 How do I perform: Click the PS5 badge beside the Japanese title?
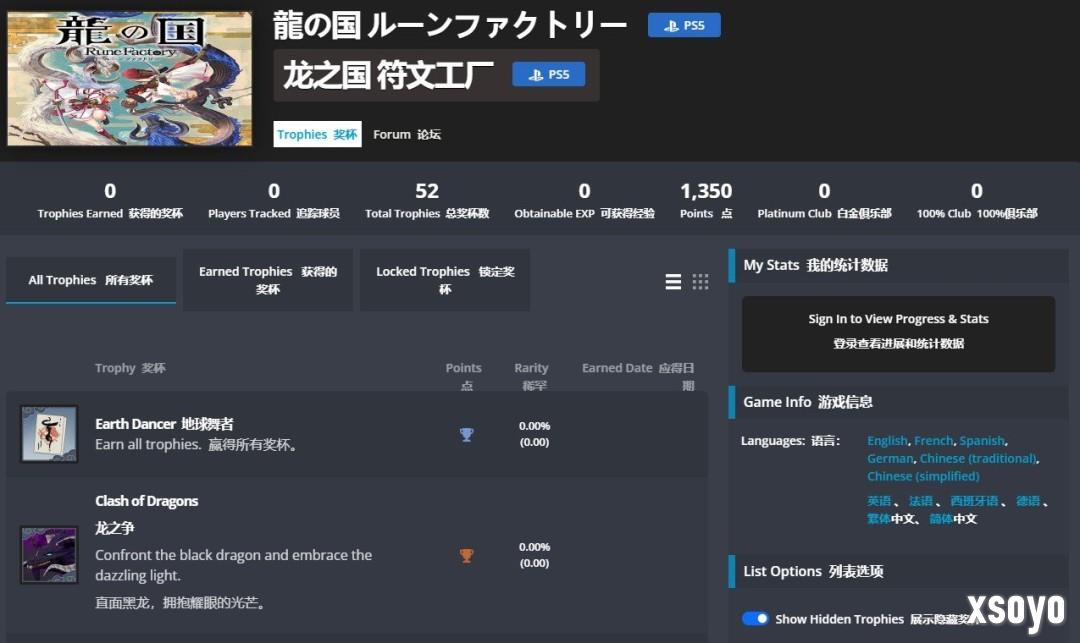point(684,26)
